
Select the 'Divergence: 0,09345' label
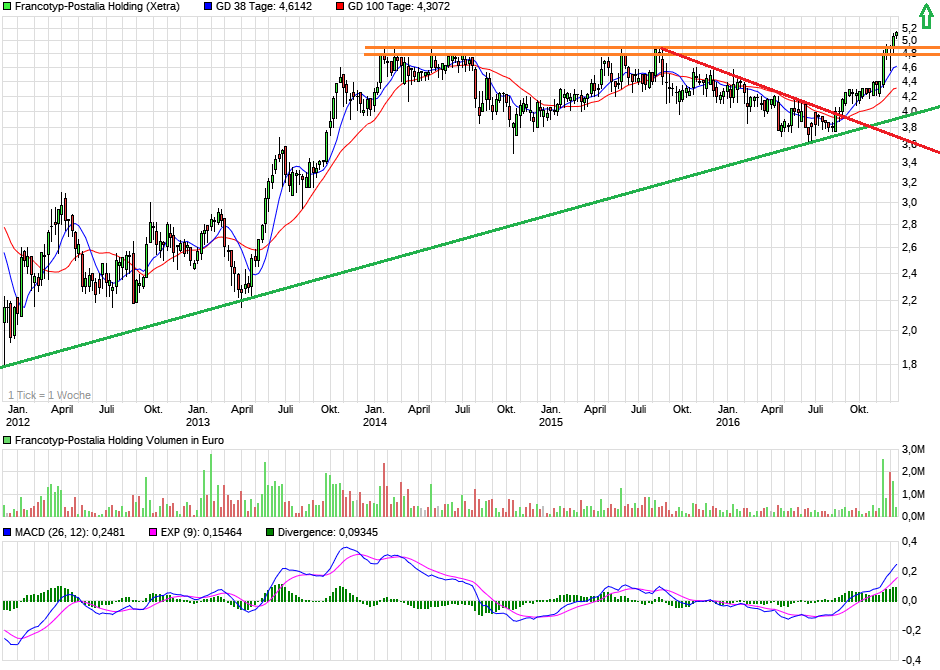point(328,532)
